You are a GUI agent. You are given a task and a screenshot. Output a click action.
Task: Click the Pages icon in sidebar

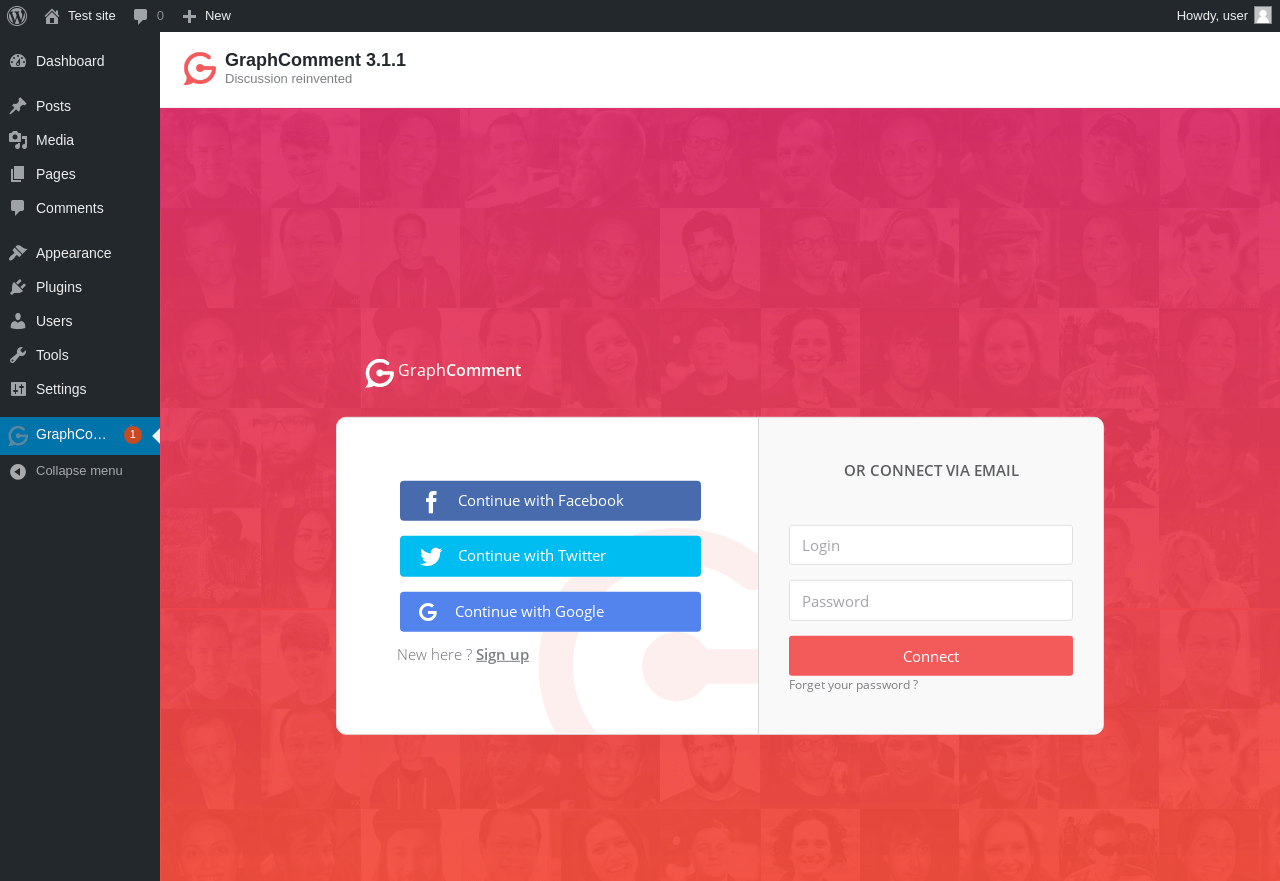[x=18, y=174]
